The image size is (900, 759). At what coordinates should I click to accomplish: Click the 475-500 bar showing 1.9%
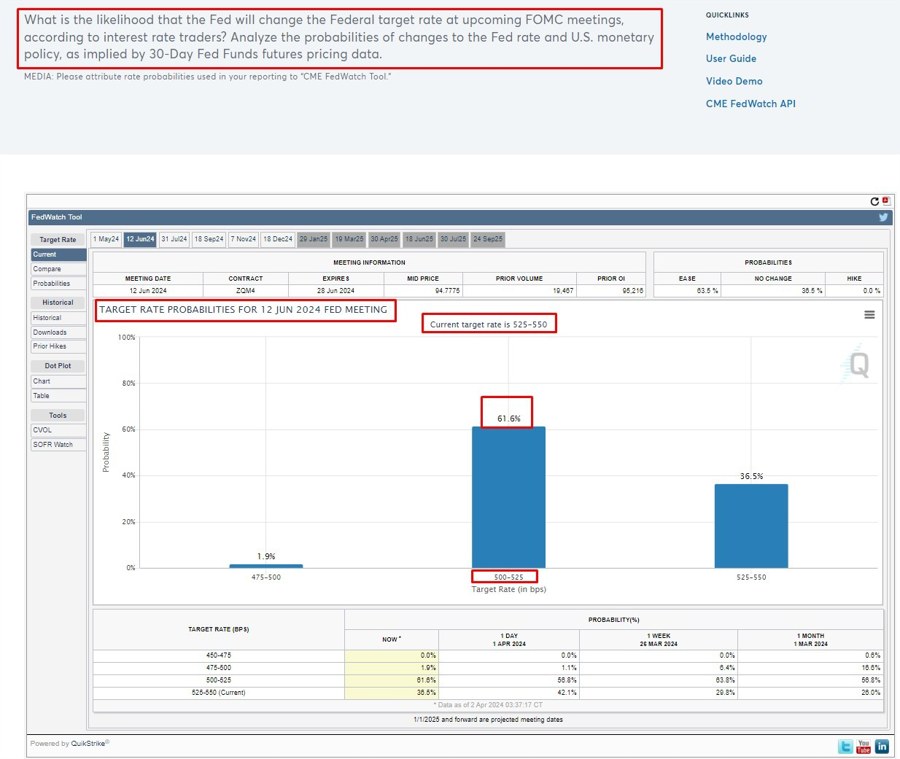pyautogui.click(x=266, y=566)
